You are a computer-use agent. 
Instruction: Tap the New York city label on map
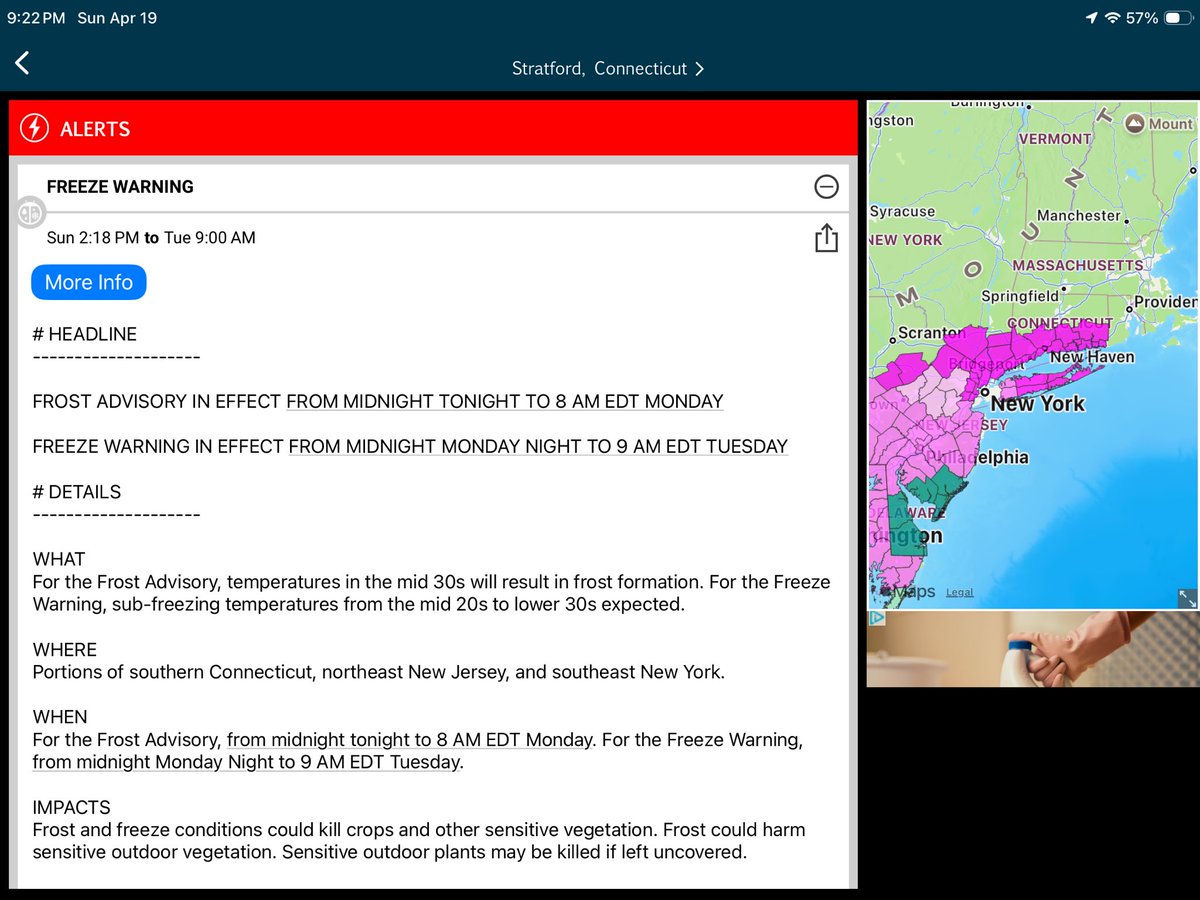coord(1037,404)
